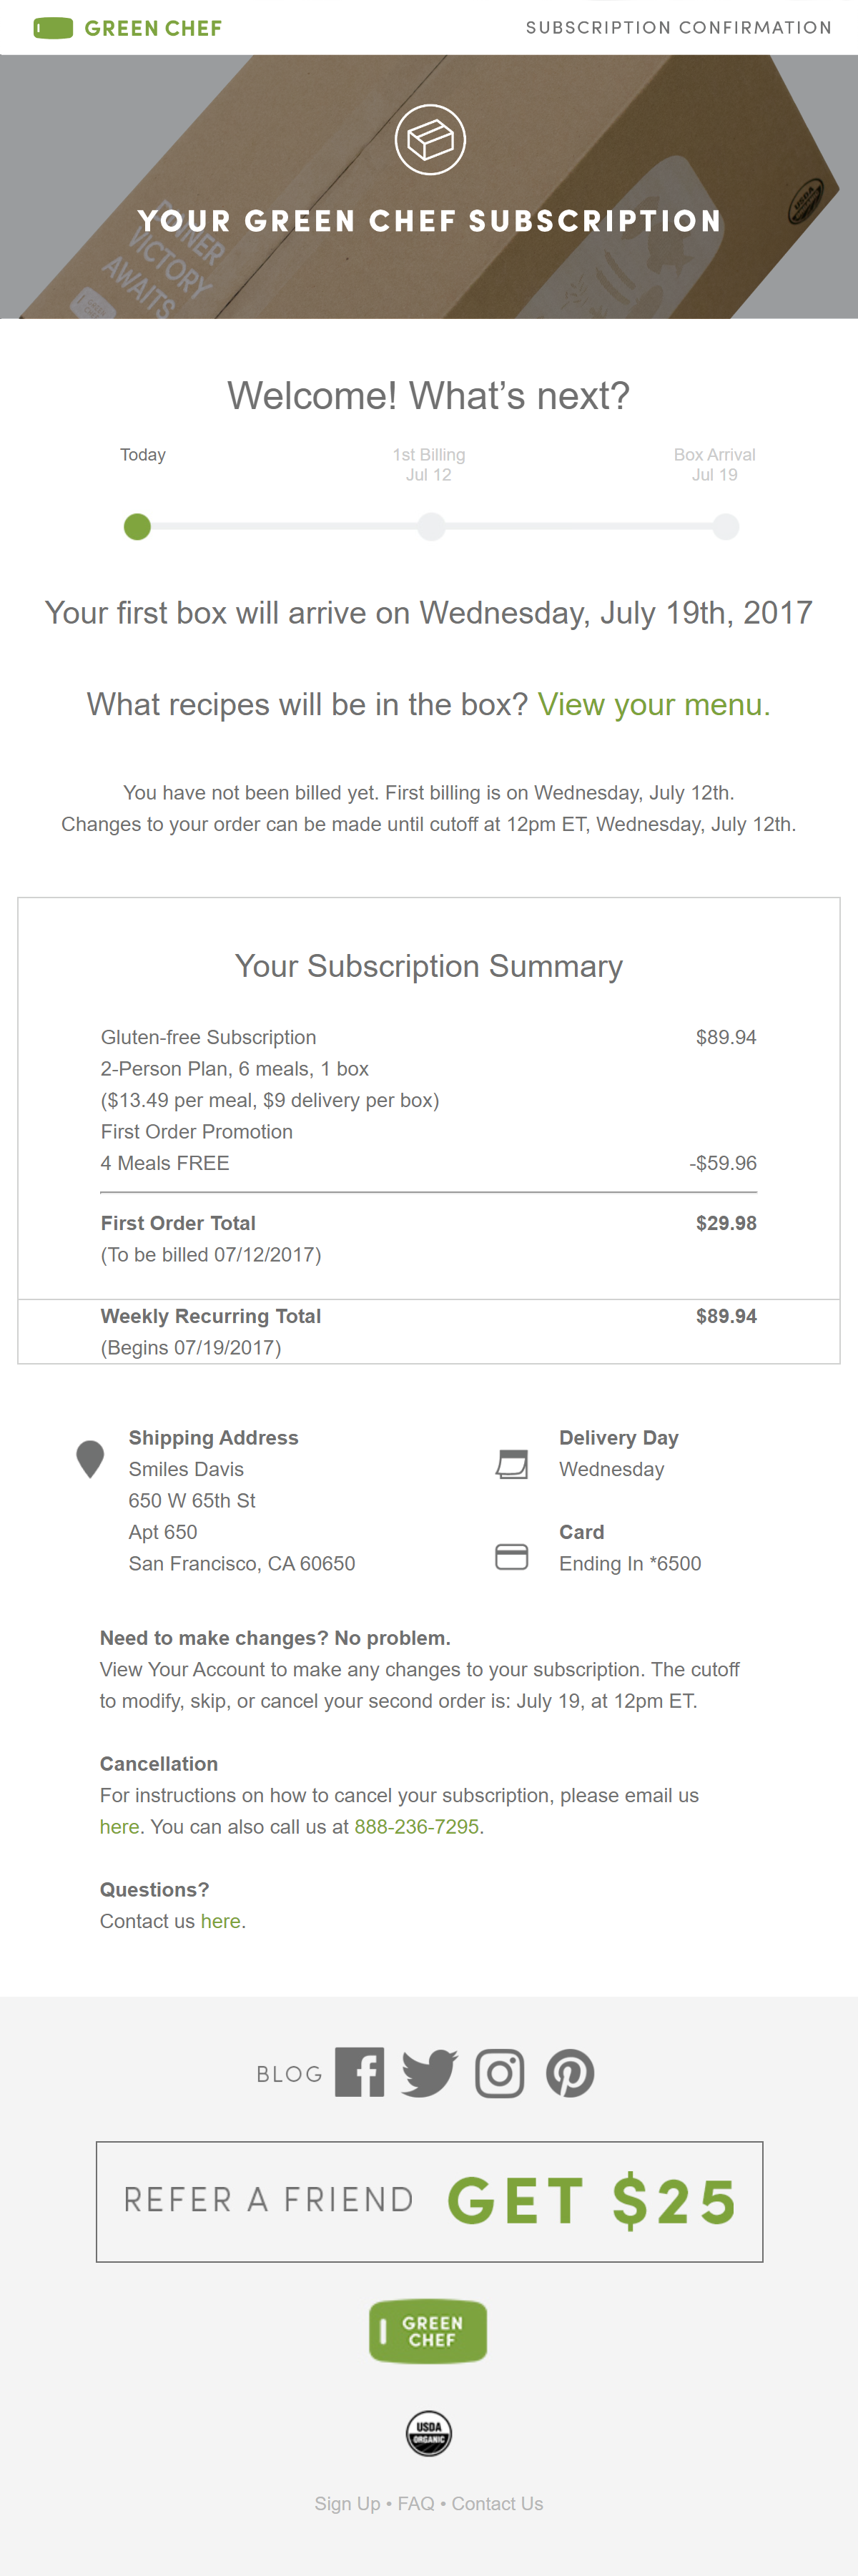The image size is (858, 2576).
Task: Click the delivery day calendar icon
Action: [x=511, y=1464]
